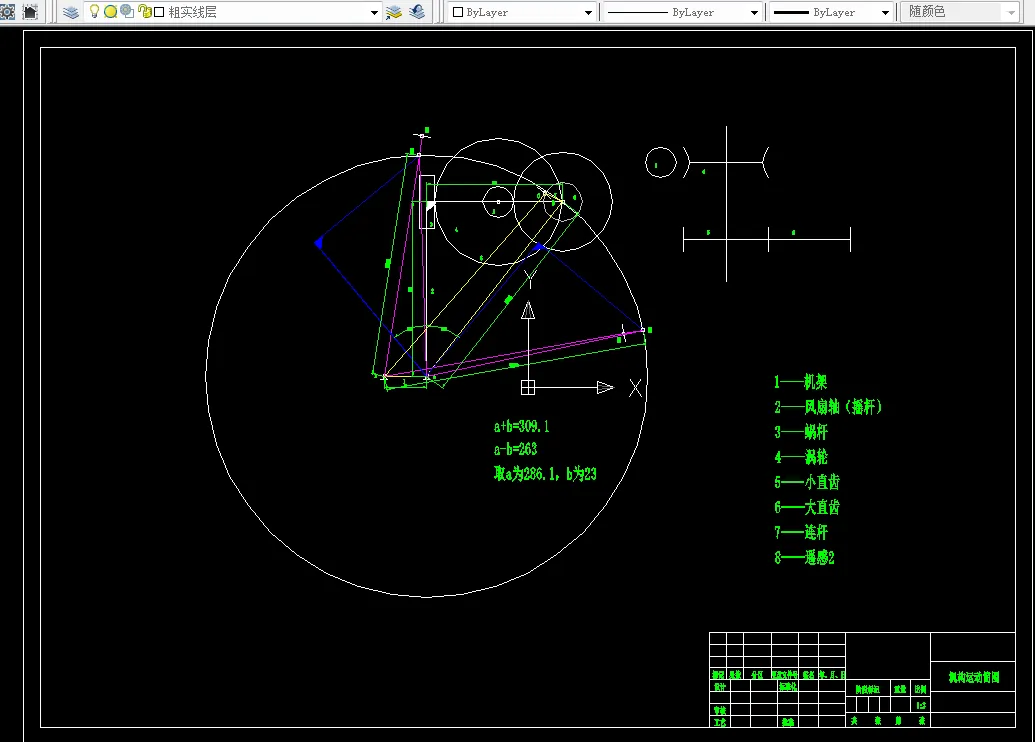Open the ByLayer linetype dropdown

tap(754, 13)
